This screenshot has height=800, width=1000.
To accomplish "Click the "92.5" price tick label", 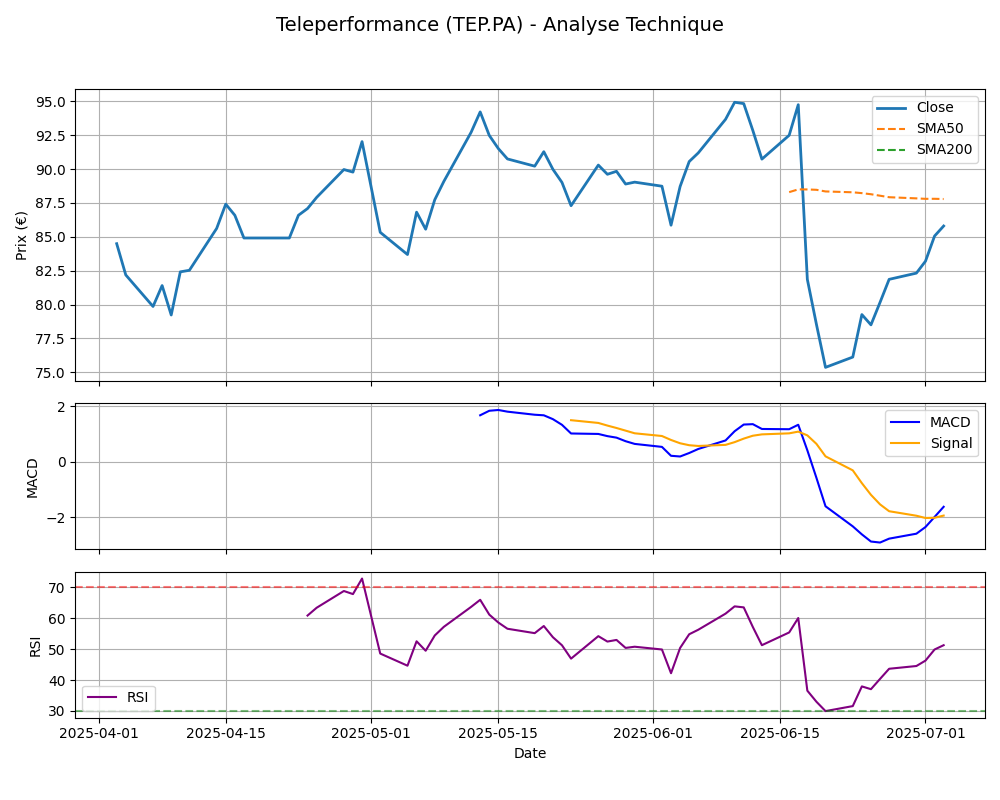I will pyautogui.click(x=52, y=136).
